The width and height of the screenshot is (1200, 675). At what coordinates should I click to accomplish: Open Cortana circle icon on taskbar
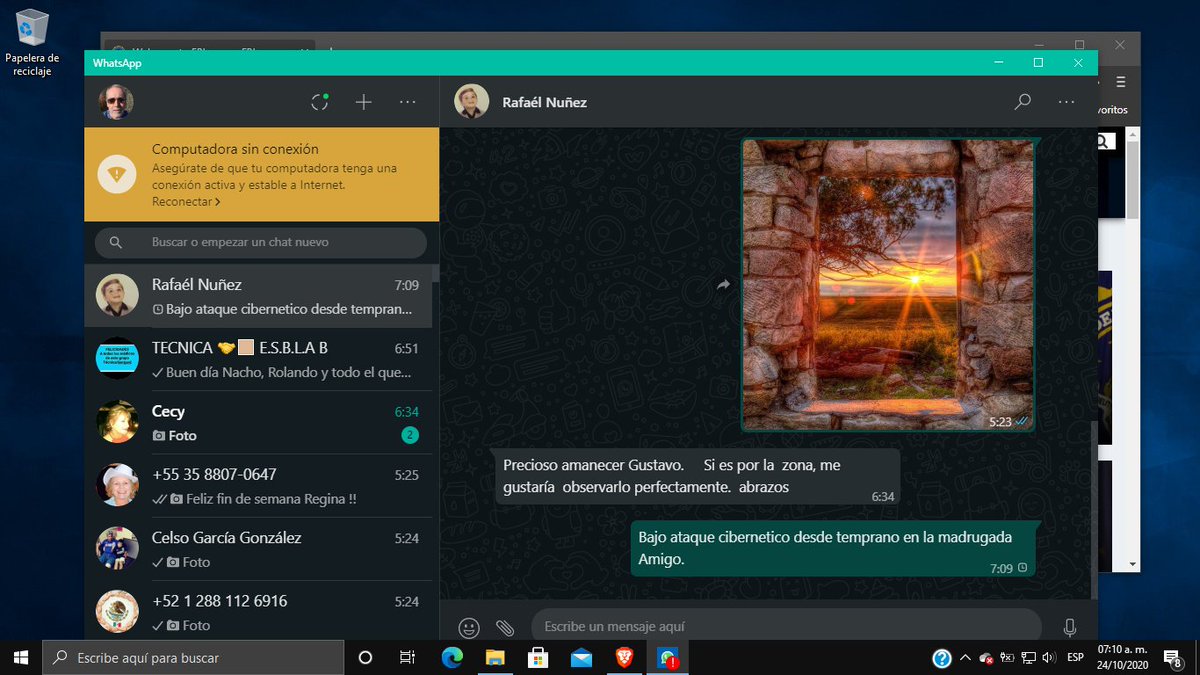click(x=365, y=657)
